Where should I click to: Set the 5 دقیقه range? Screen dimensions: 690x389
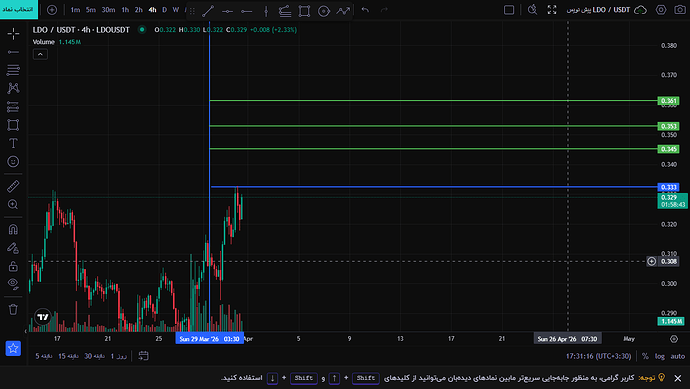[x=44, y=356]
